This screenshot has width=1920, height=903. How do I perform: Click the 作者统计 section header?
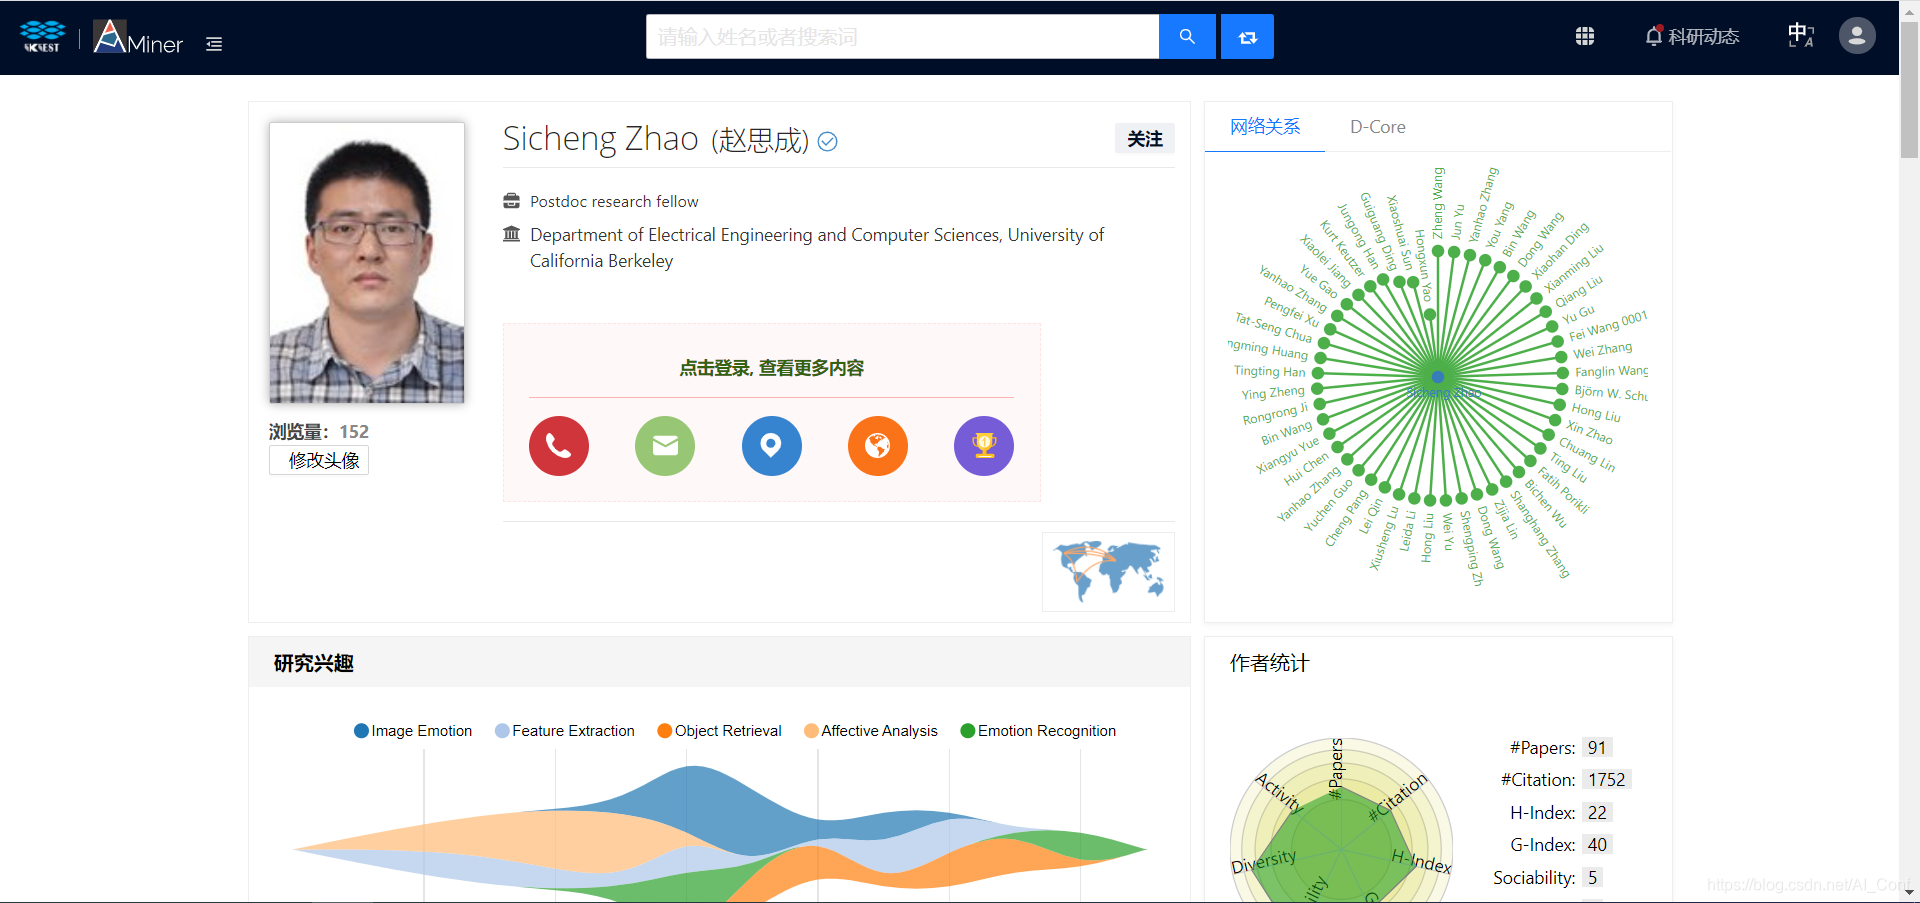pos(1269,664)
